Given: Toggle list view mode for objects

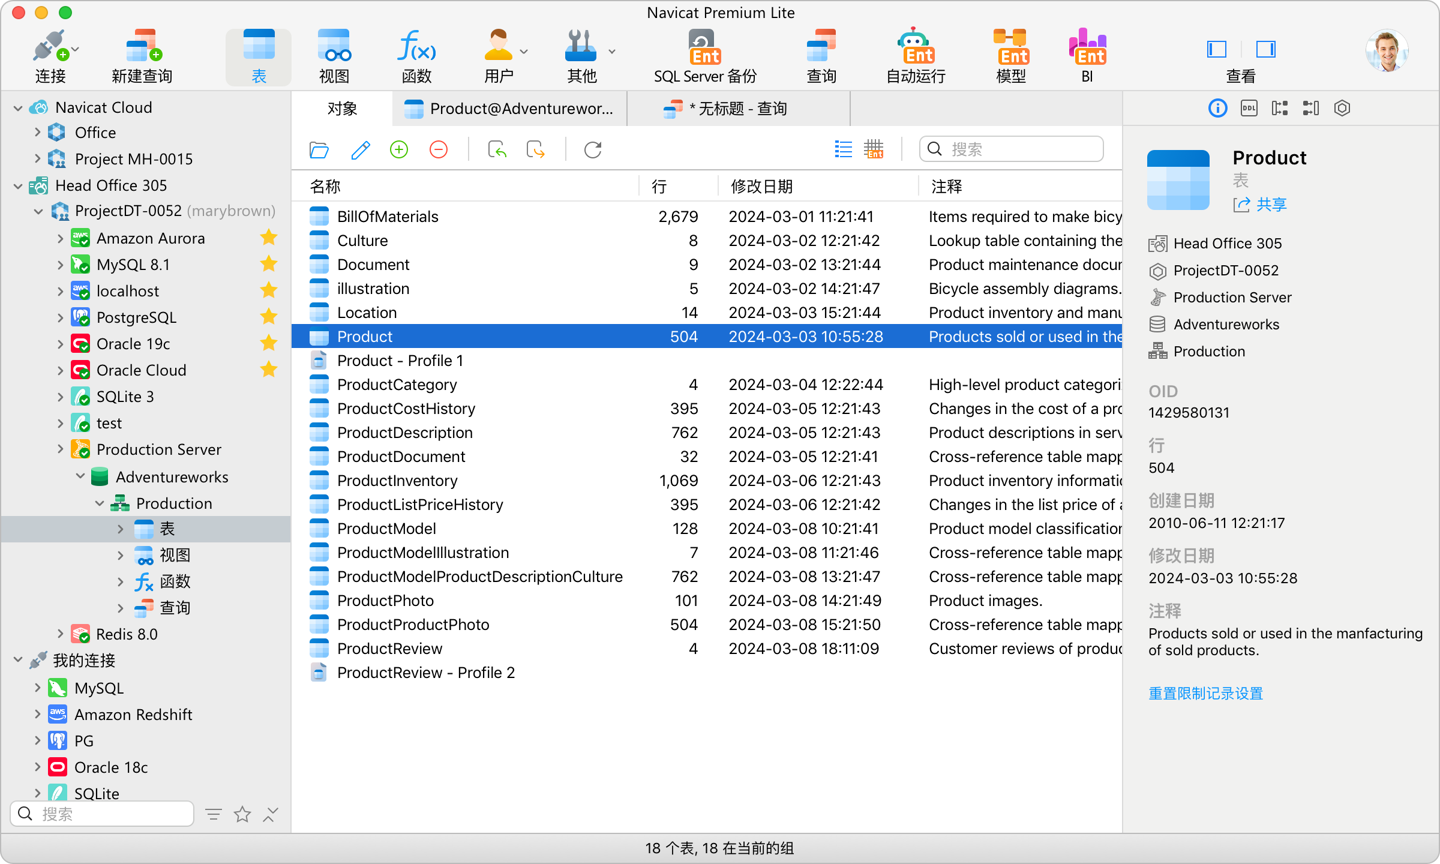Looking at the screenshot, I should (843, 148).
